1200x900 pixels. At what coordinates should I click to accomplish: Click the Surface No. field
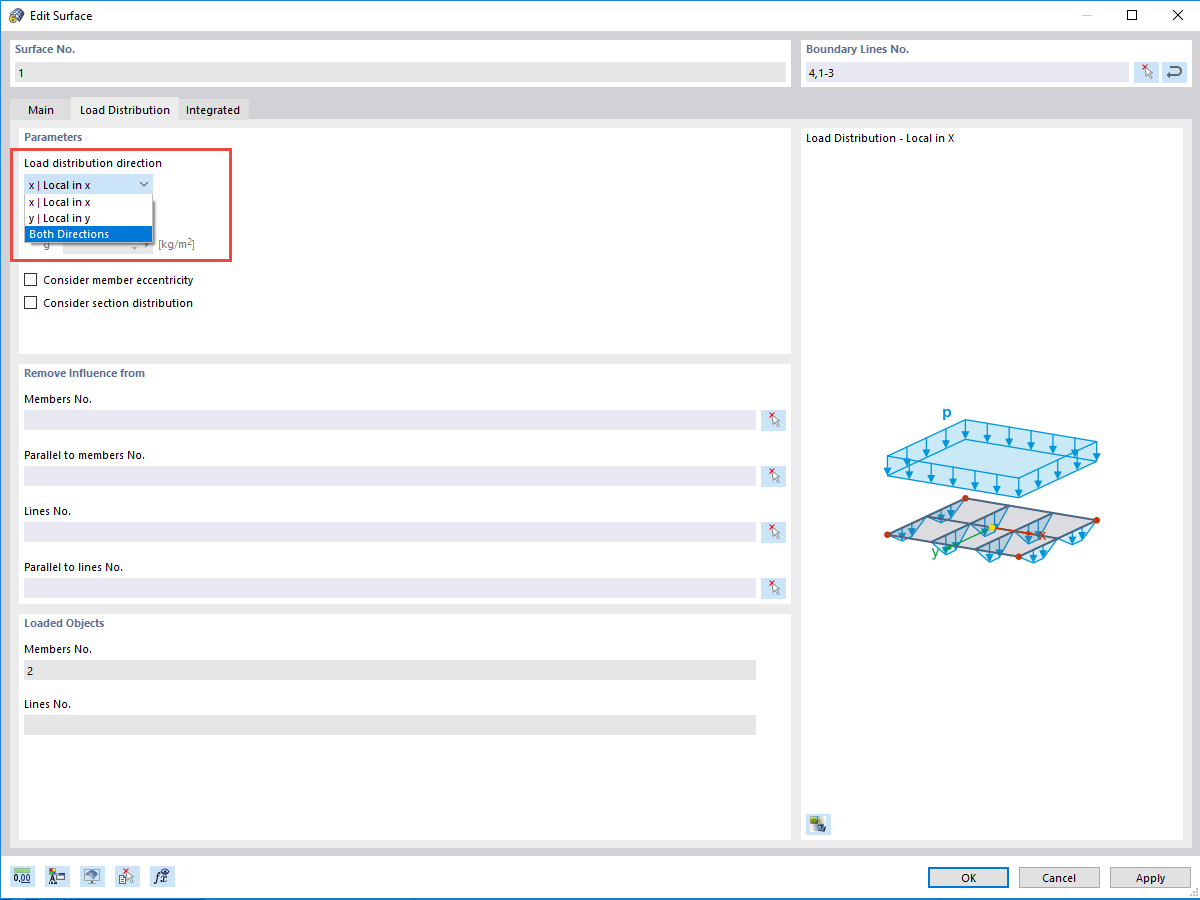(x=400, y=72)
